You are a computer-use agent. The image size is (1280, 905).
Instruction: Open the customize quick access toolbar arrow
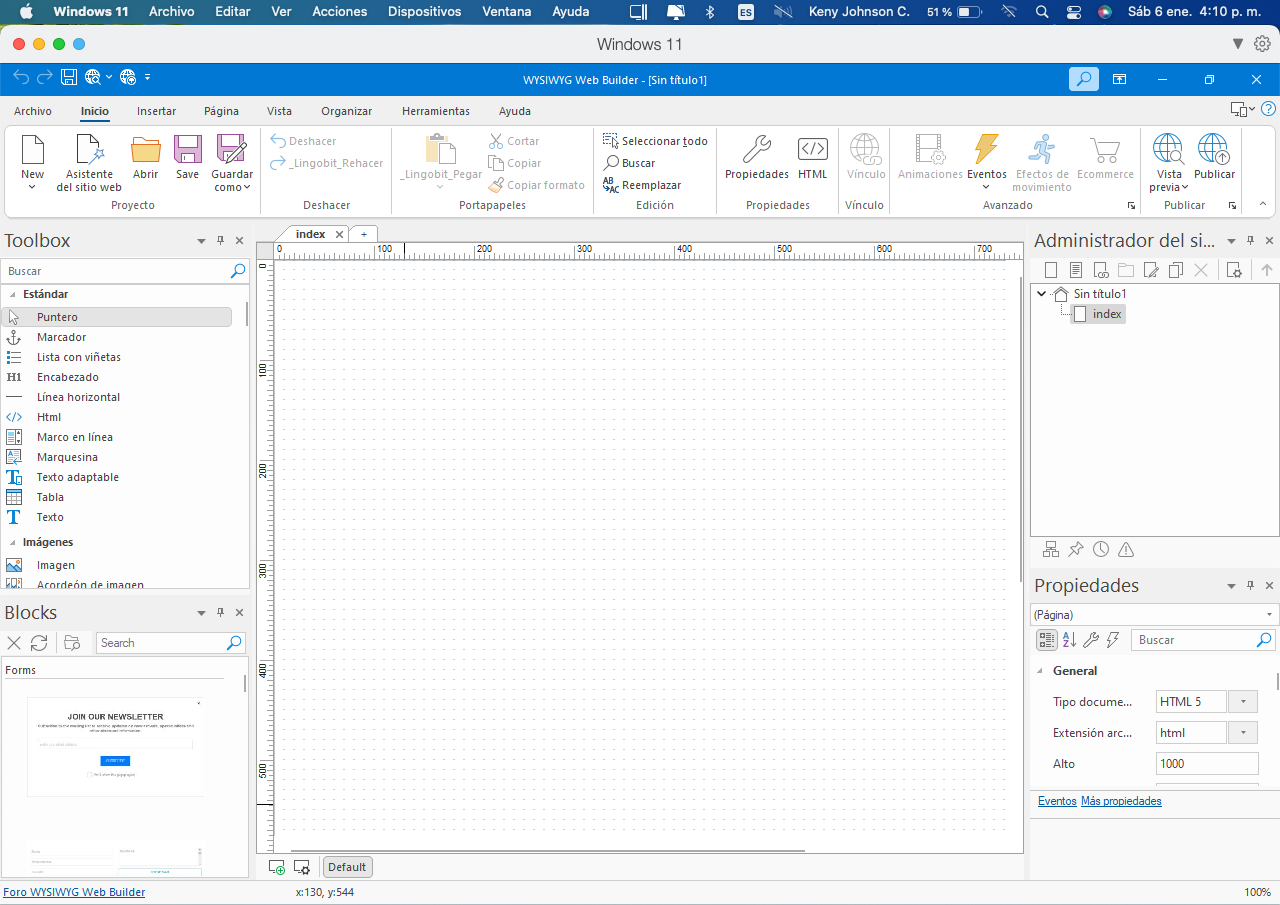[148, 77]
